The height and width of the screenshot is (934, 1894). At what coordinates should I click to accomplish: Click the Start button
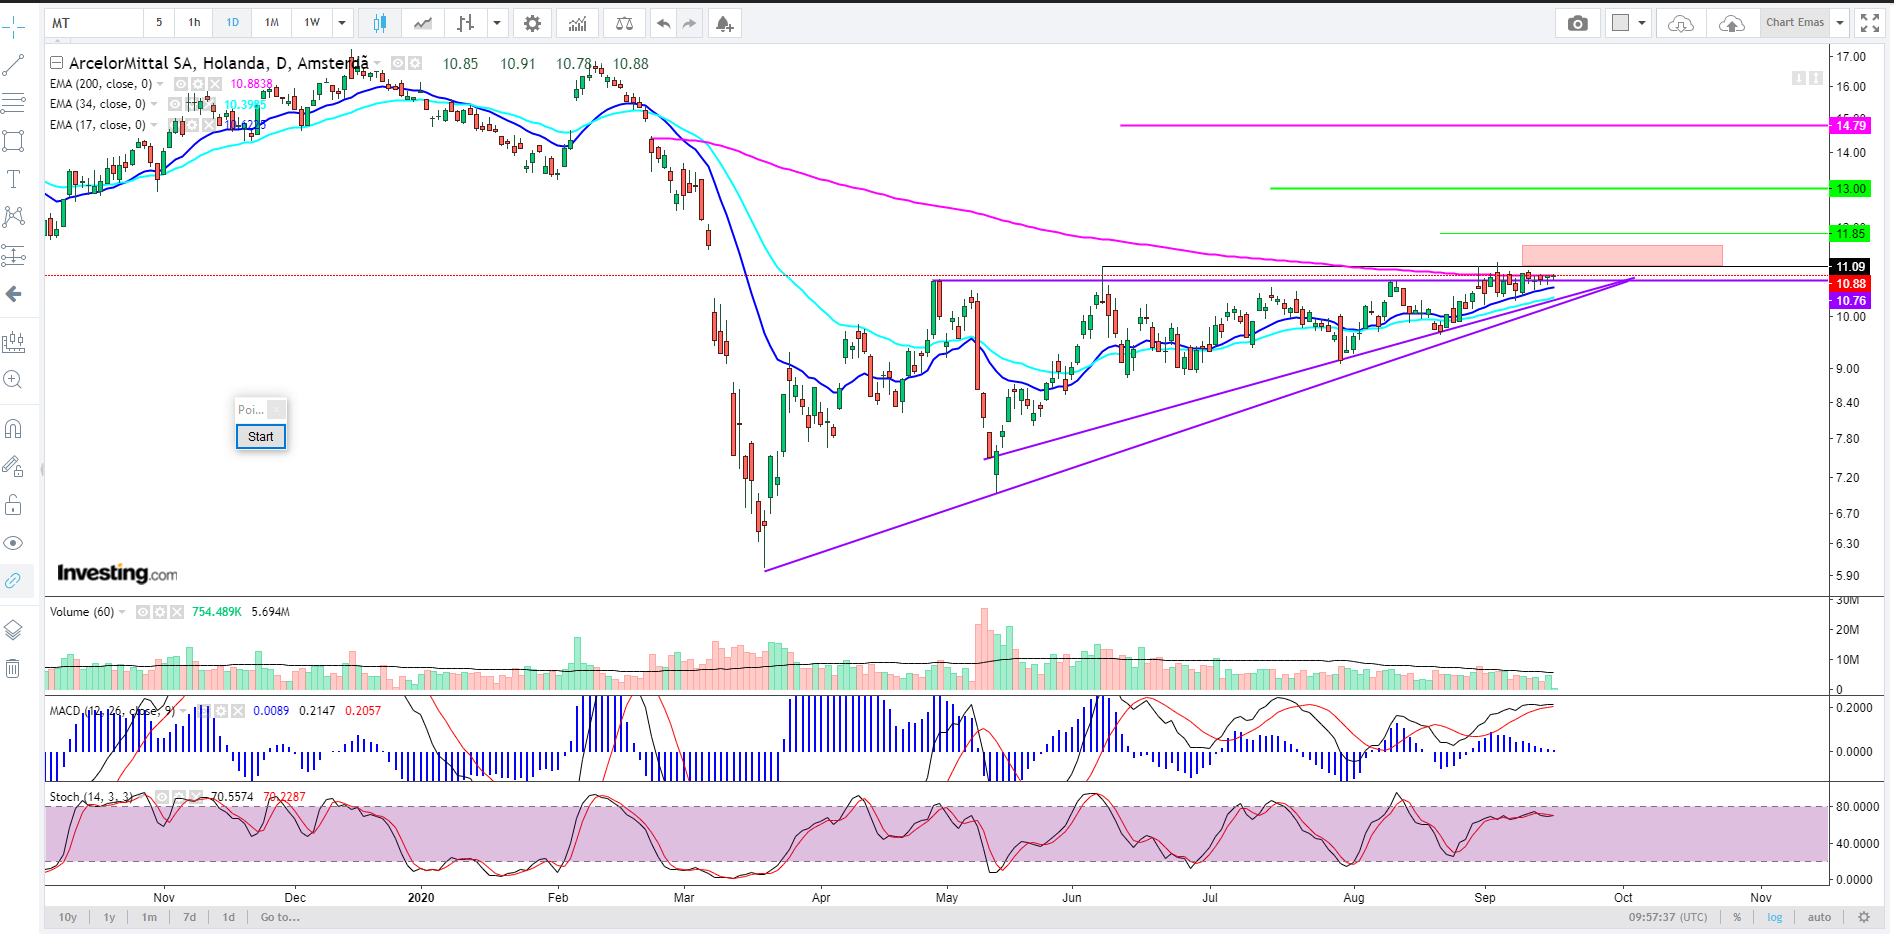tap(261, 437)
